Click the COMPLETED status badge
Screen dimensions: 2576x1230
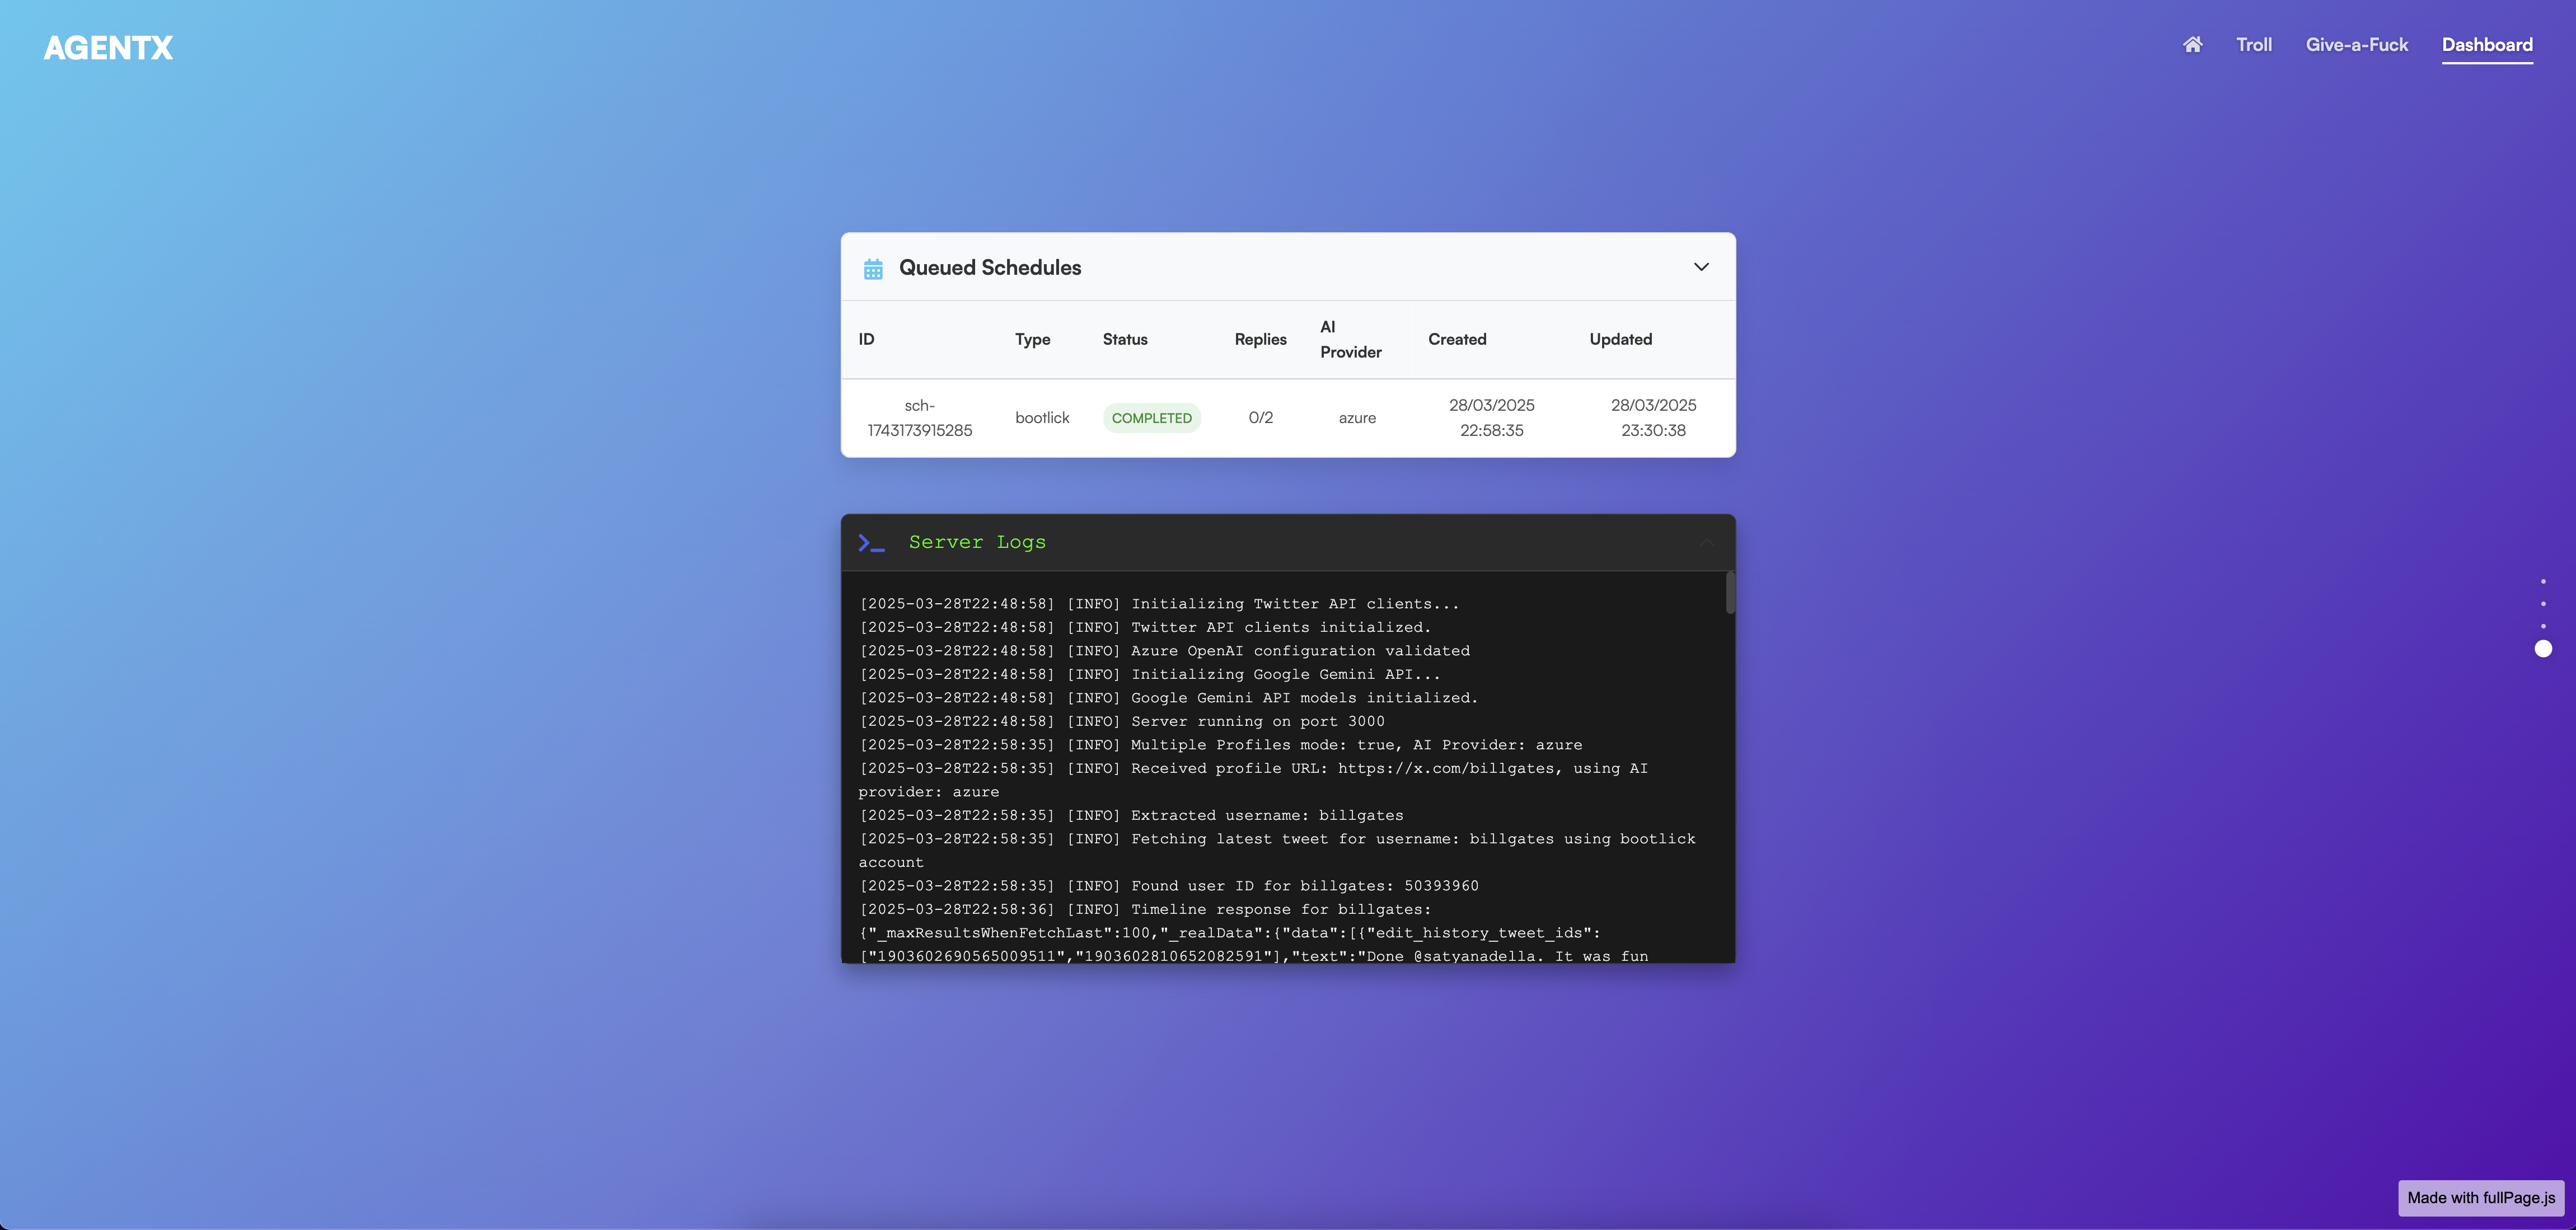pyautogui.click(x=1151, y=418)
